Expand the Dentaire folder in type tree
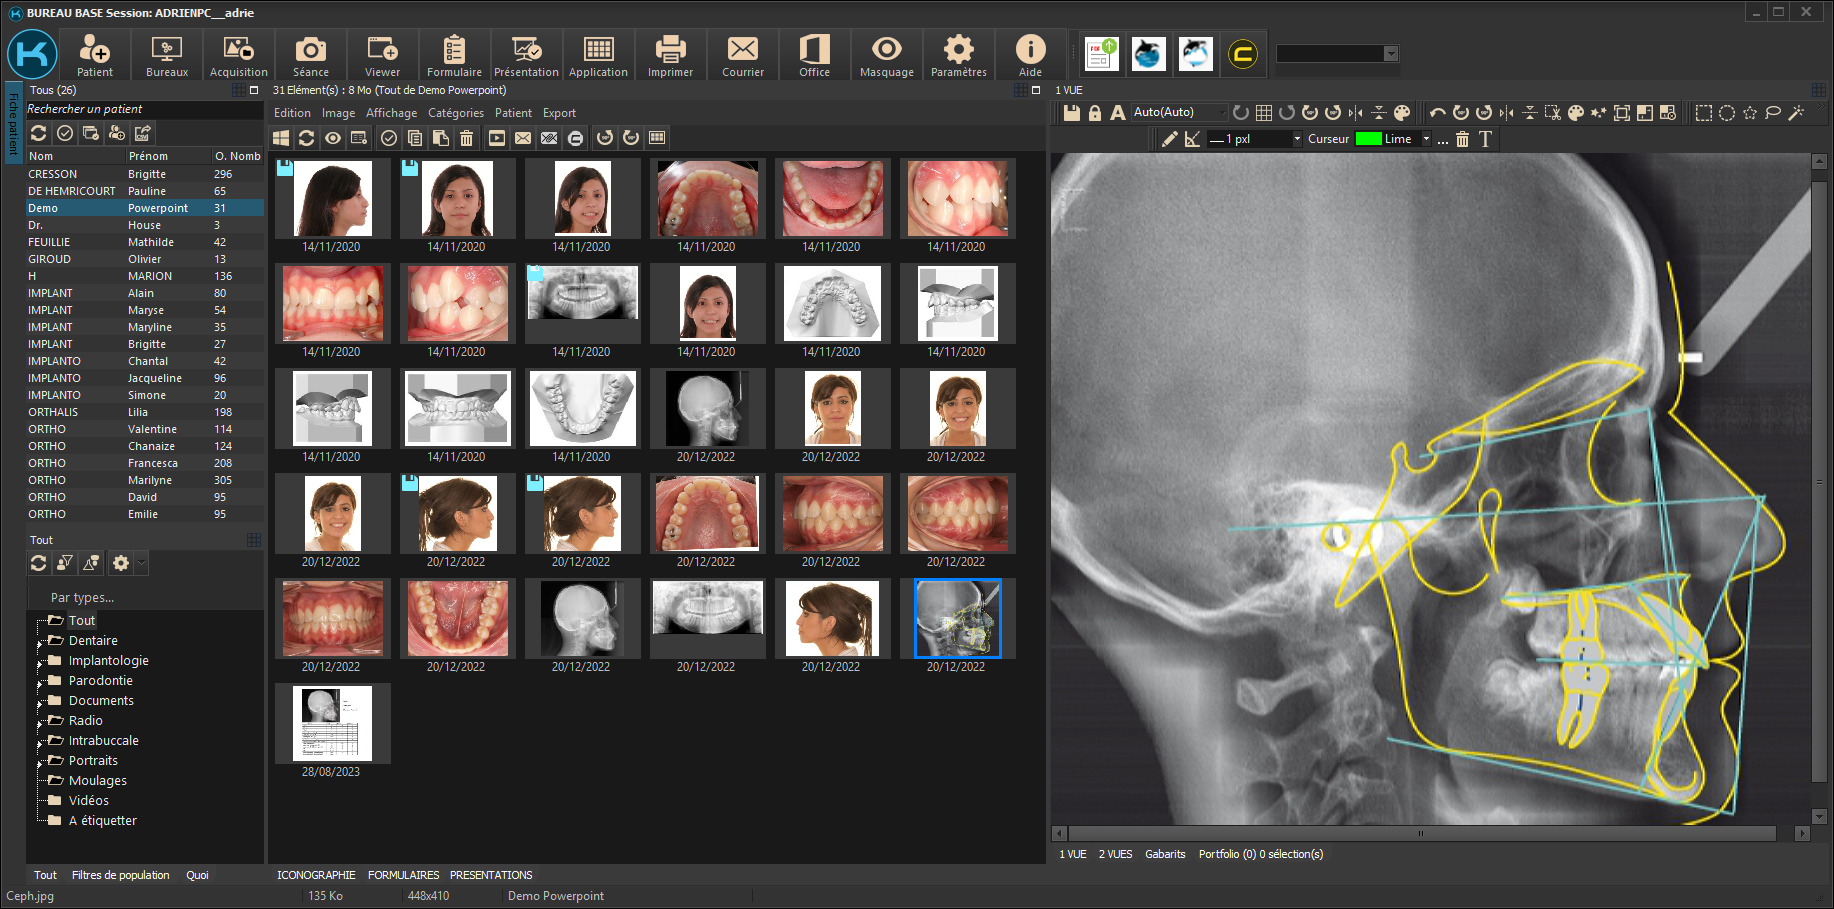The height and width of the screenshot is (909, 1834). (x=41, y=641)
